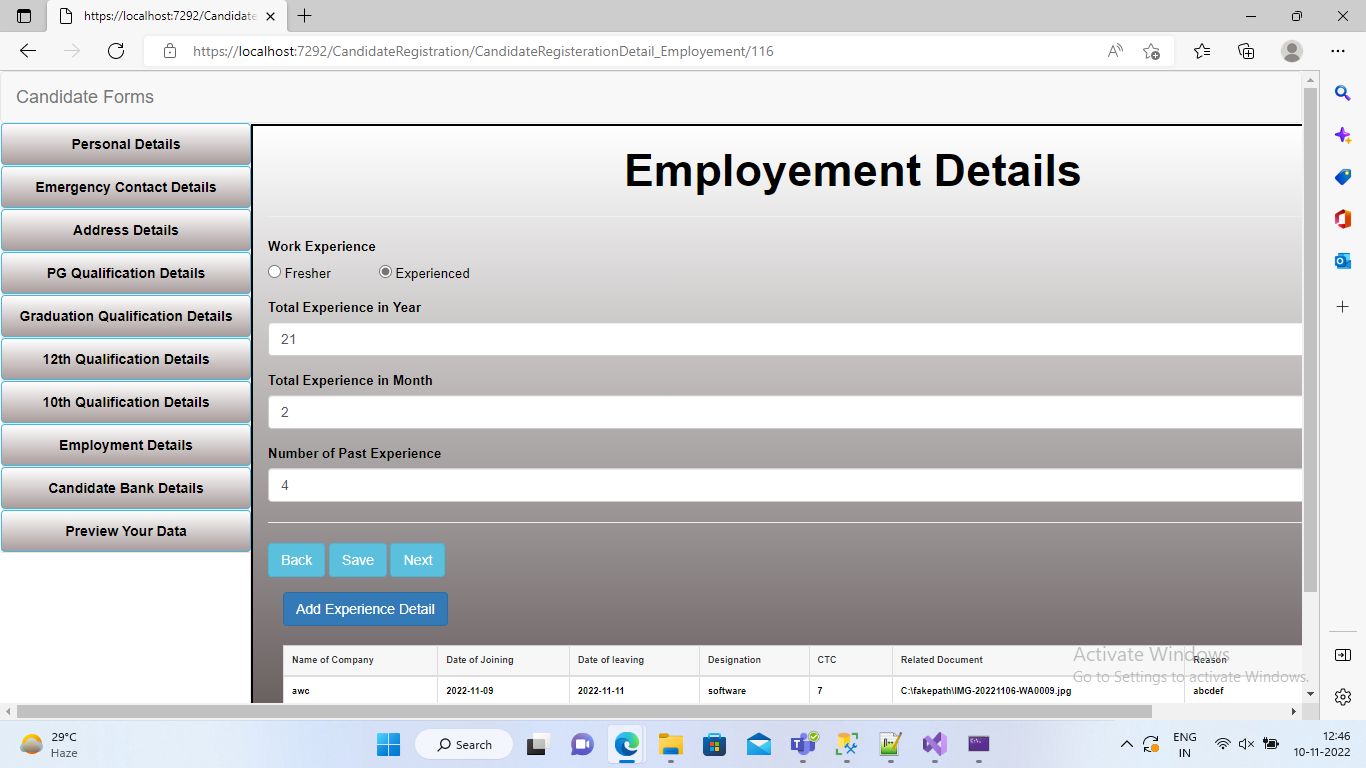Open a new browser tab
1366x768 pixels.
click(305, 16)
